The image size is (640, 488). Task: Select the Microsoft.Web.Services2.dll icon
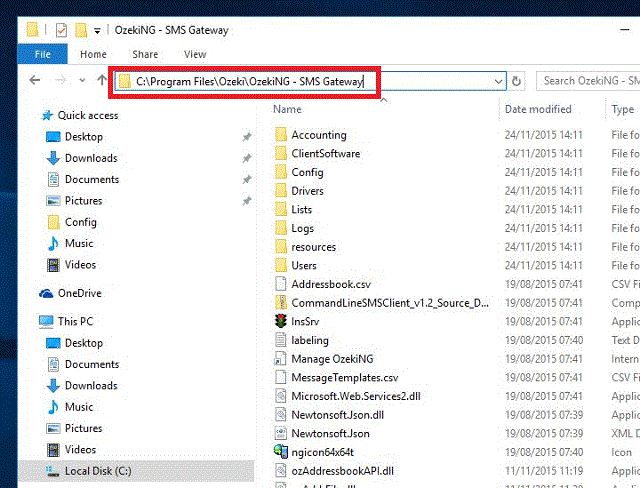tap(281, 396)
